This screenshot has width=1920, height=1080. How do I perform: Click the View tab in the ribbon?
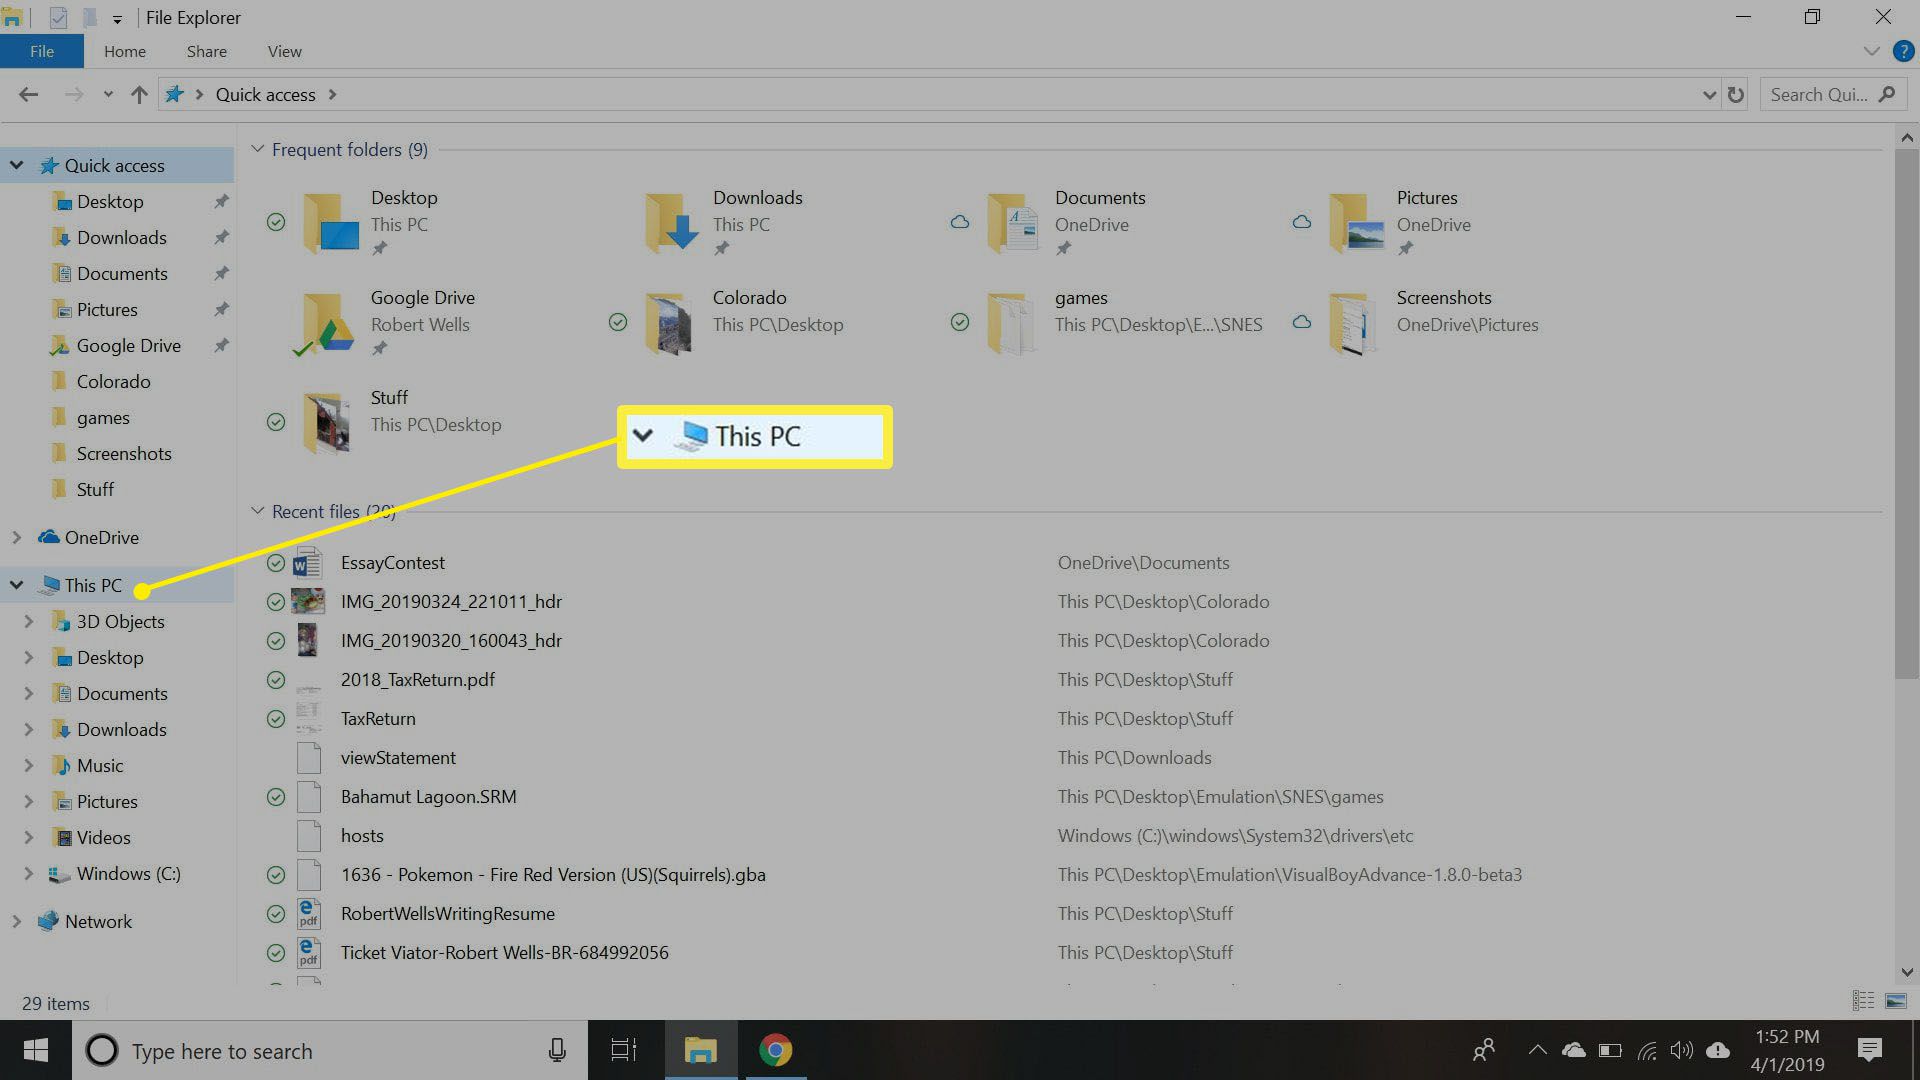click(282, 51)
